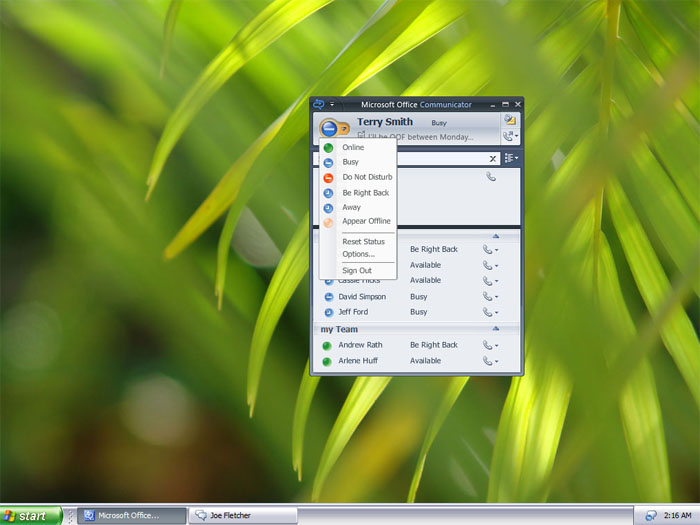The height and width of the screenshot is (525, 700).
Task: Click the Terry Smith name
Action: [x=385, y=122]
